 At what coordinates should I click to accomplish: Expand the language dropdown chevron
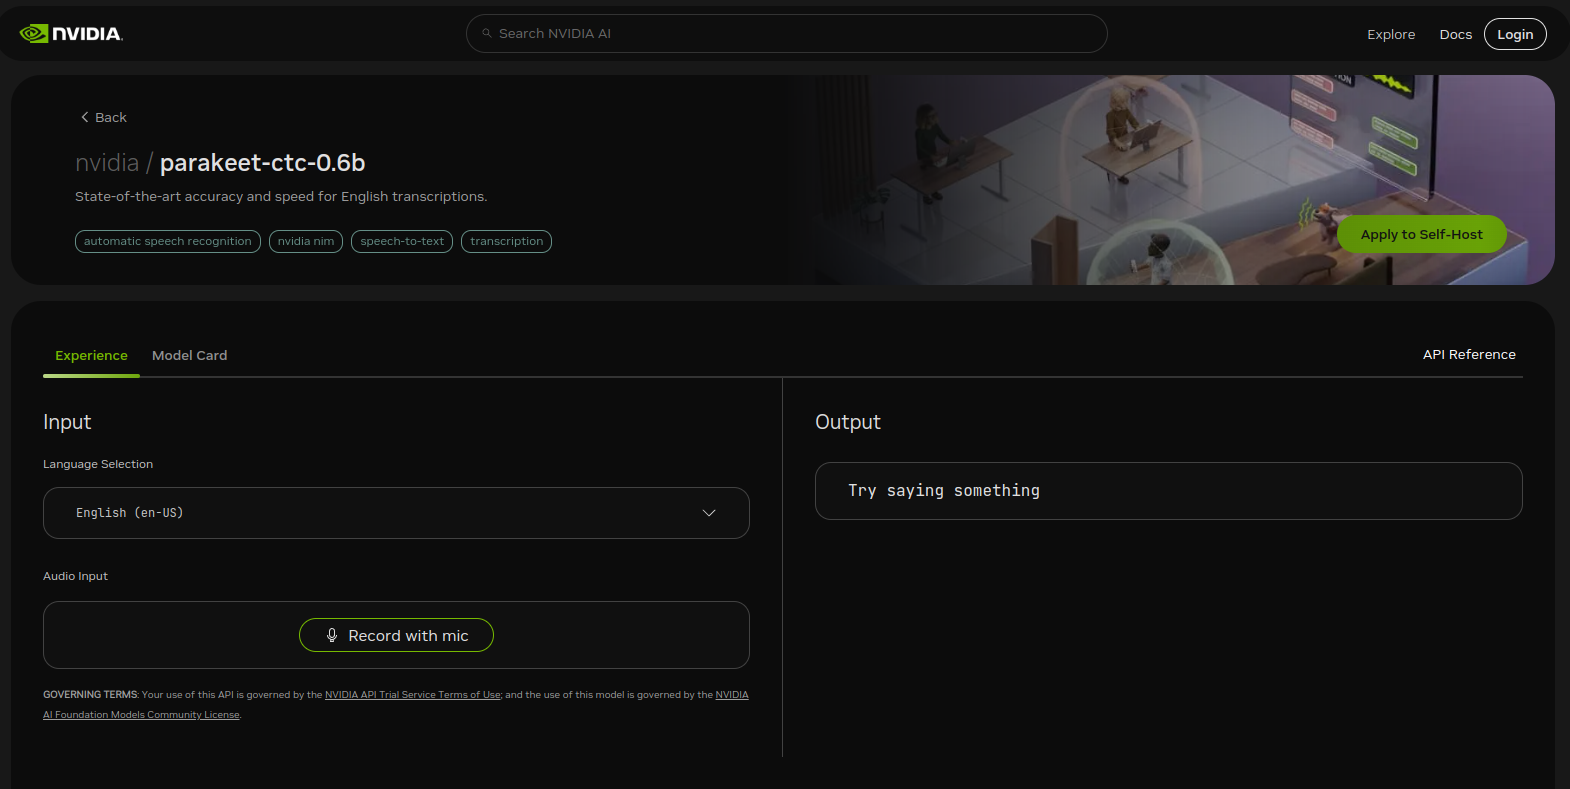(709, 513)
